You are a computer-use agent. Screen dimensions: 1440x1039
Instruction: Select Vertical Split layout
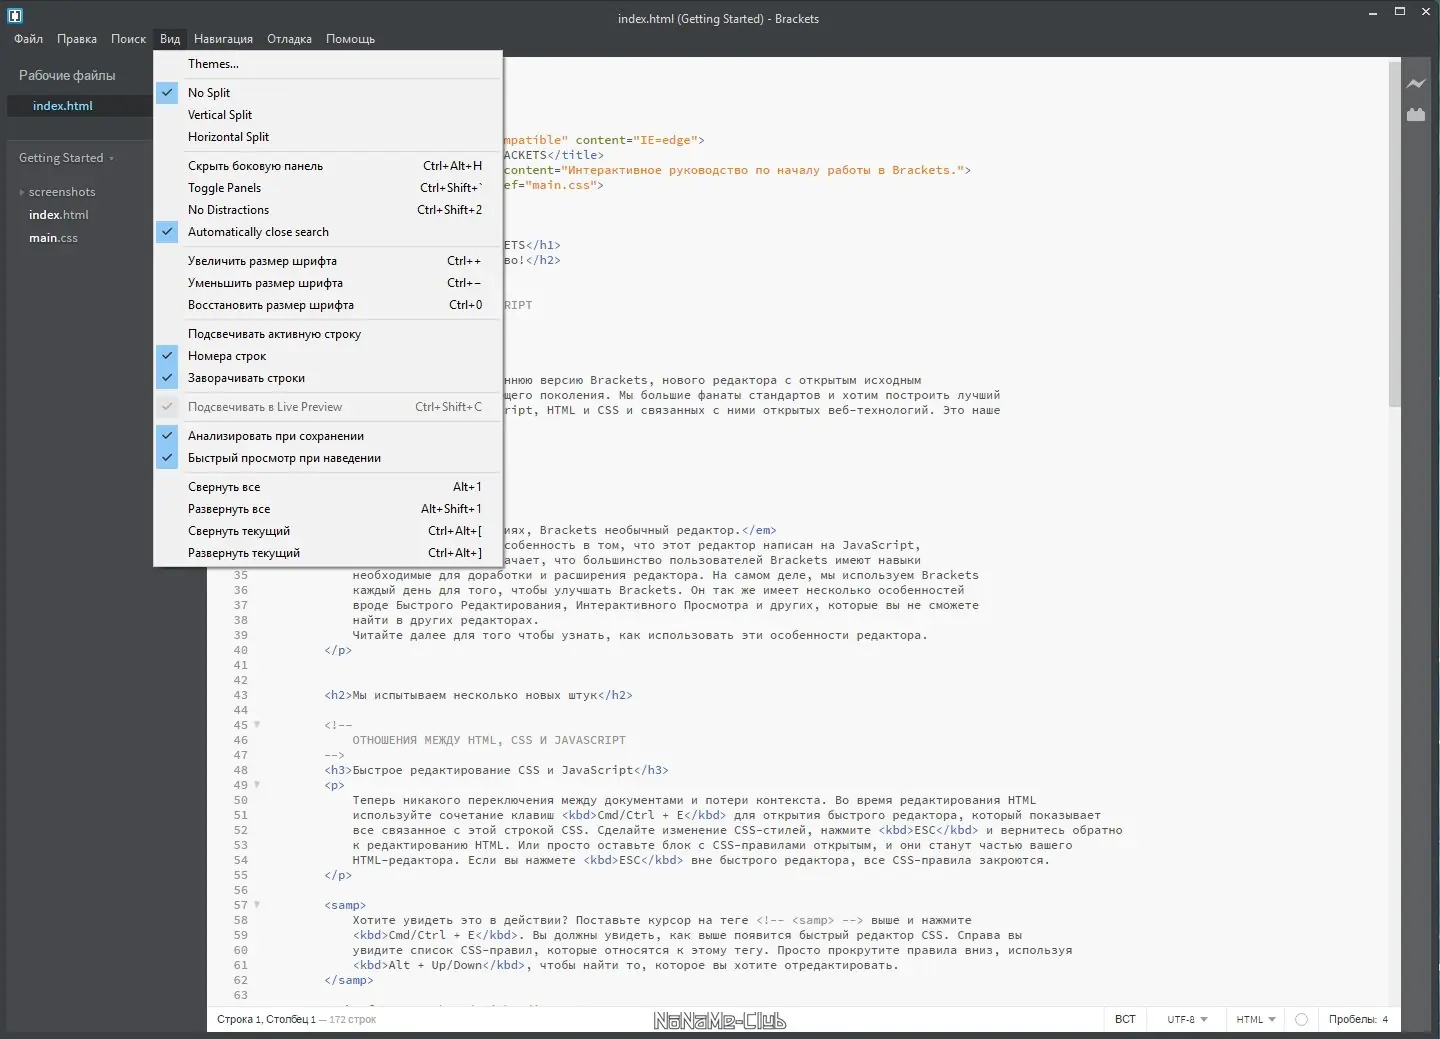pos(328,115)
